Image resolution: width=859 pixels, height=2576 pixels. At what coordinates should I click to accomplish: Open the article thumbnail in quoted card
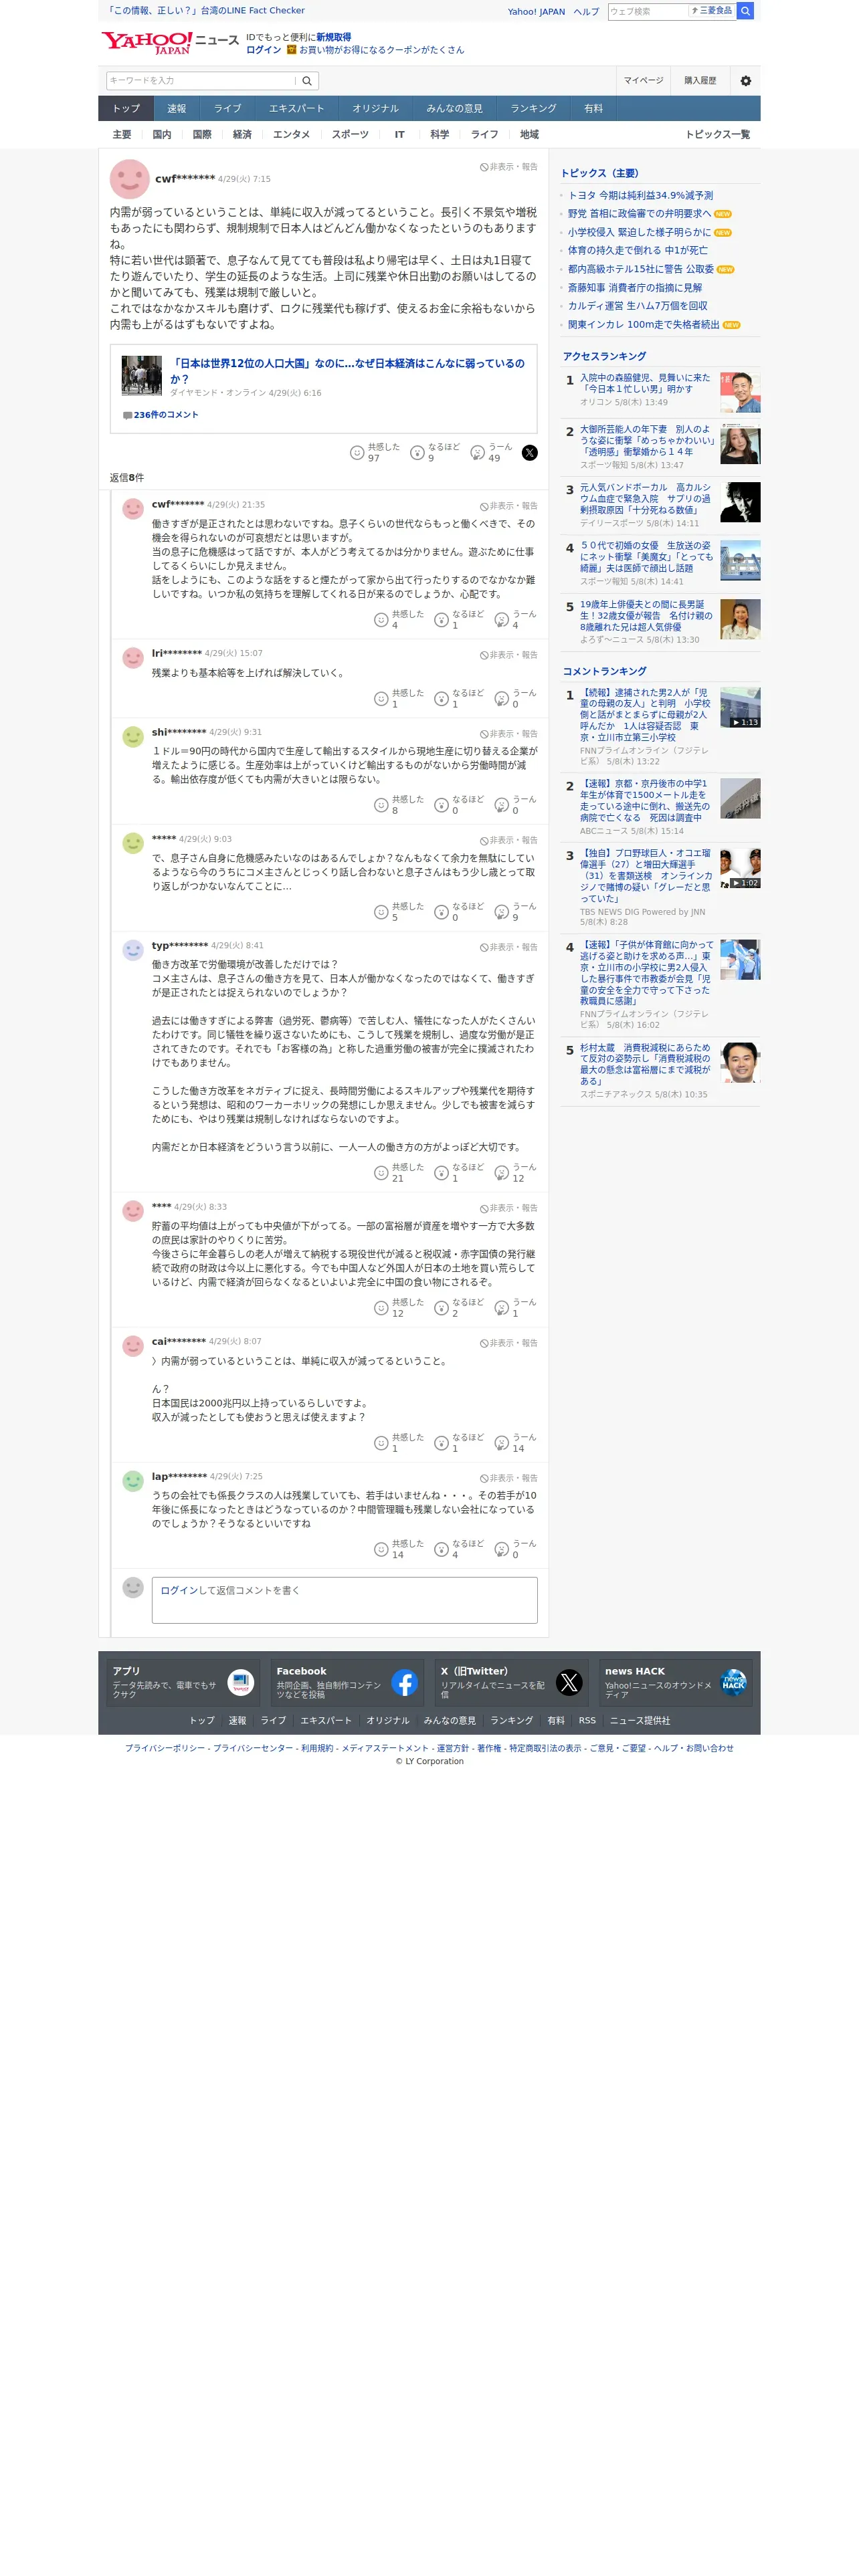pyautogui.click(x=142, y=376)
